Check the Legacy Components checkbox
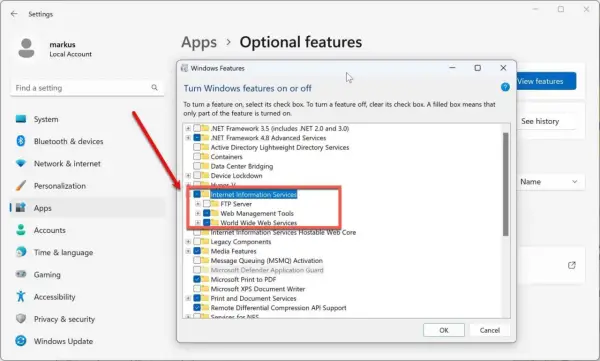 pyautogui.click(x=197, y=242)
